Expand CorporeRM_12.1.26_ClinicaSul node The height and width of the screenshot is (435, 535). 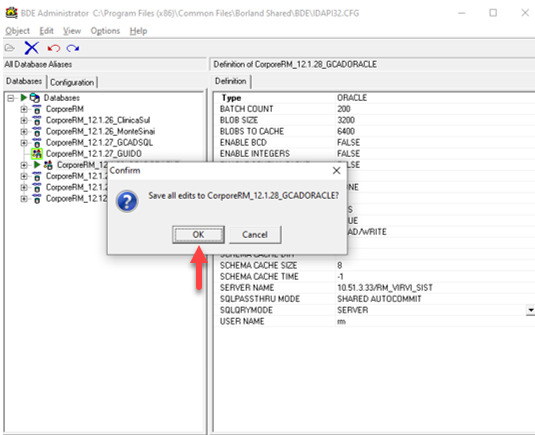pyautogui.click(x=24, y=120)
